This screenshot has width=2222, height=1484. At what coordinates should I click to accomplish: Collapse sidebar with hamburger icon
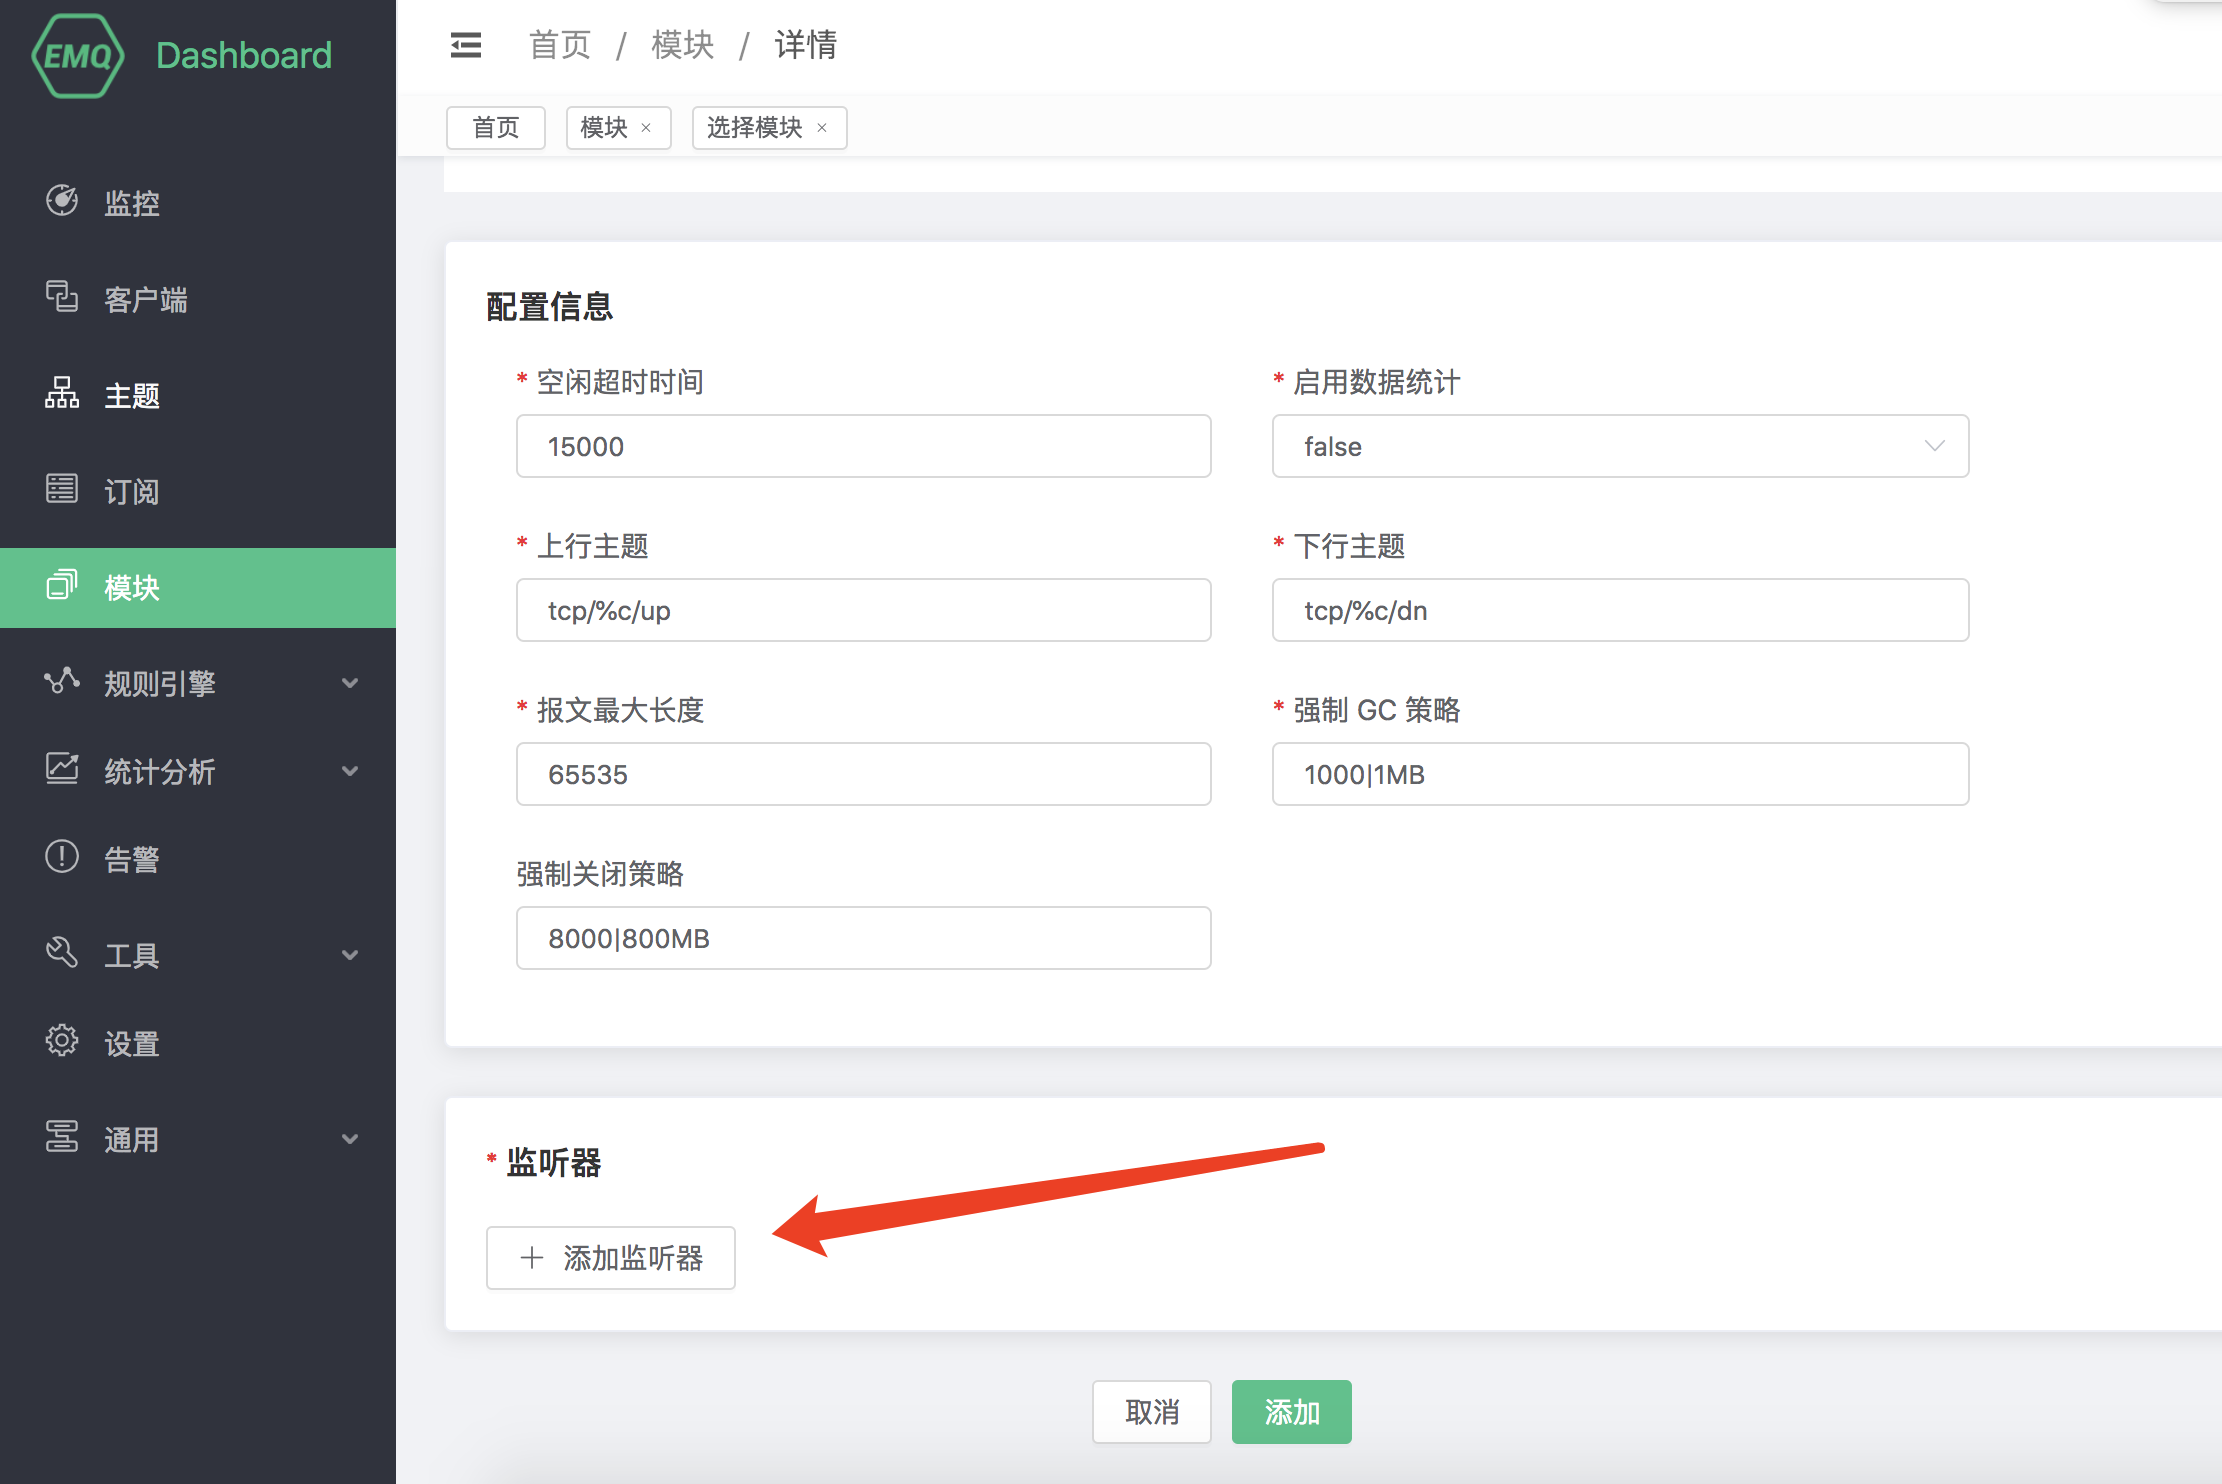466,45
